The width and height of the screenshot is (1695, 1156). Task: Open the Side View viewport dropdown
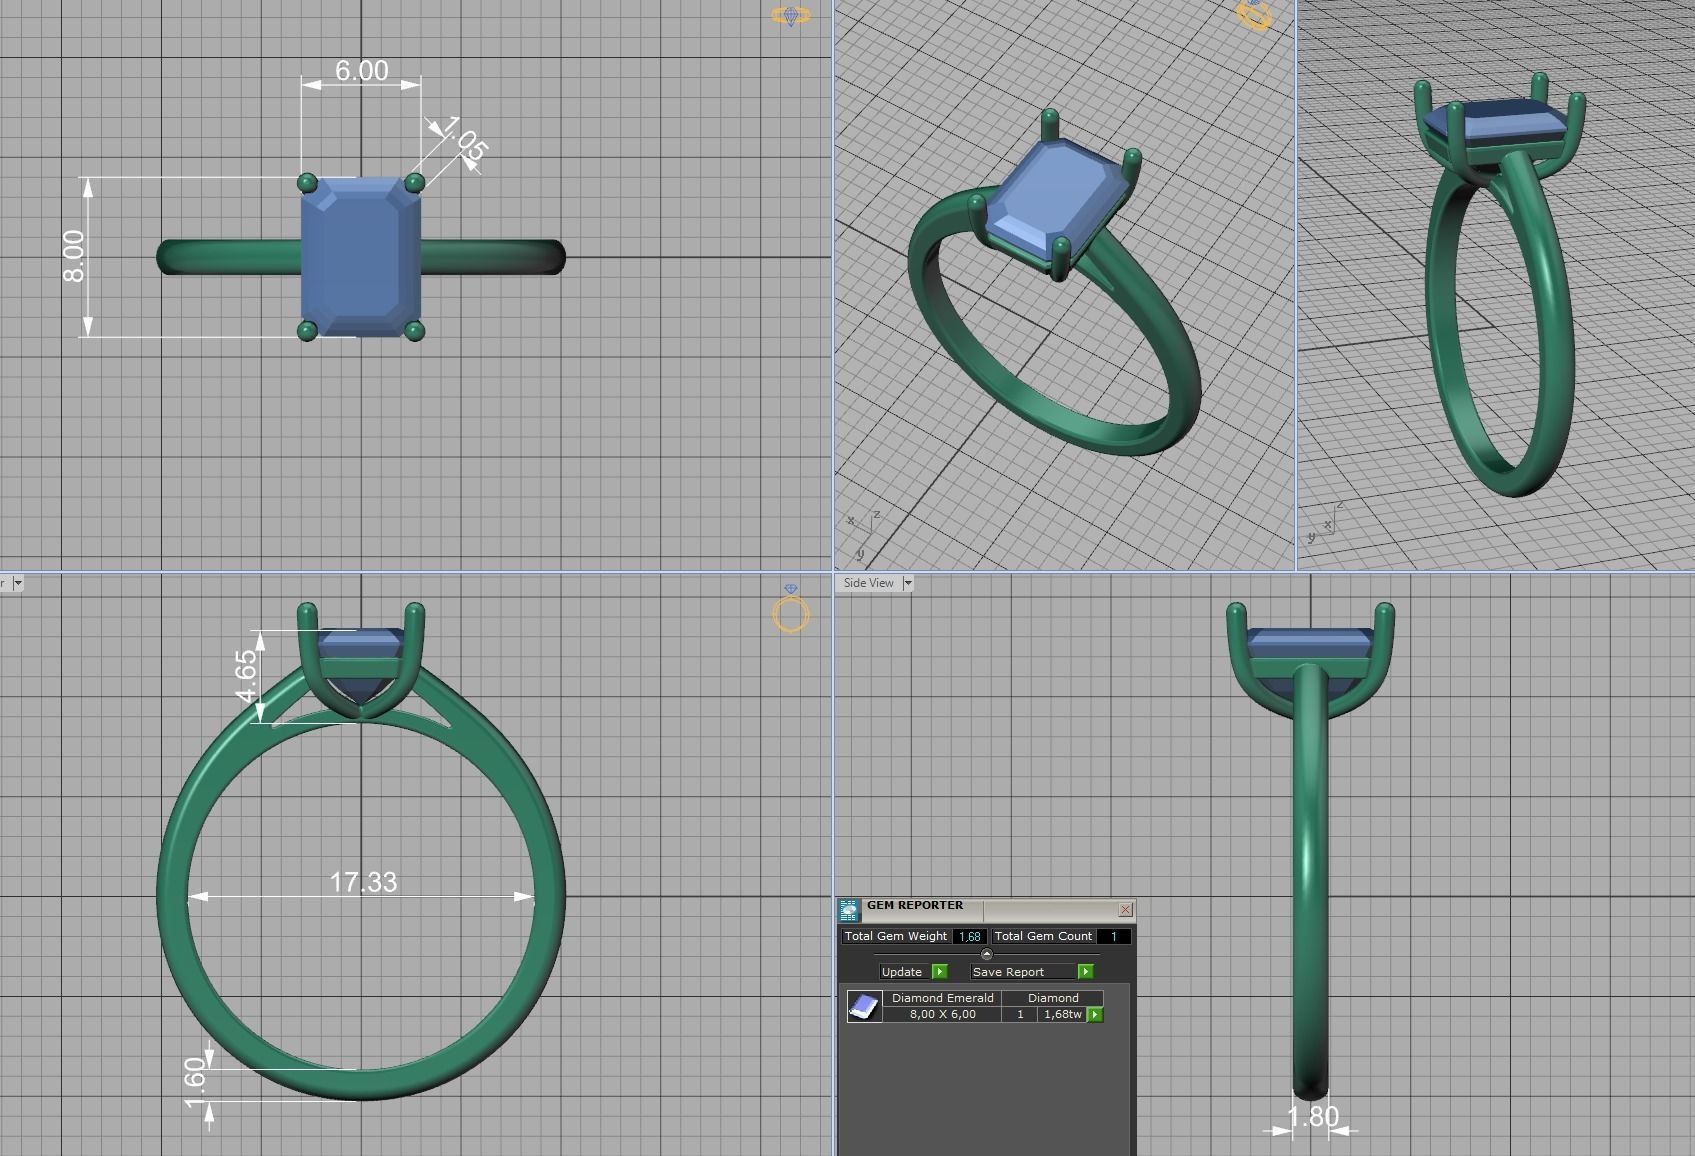908,583
